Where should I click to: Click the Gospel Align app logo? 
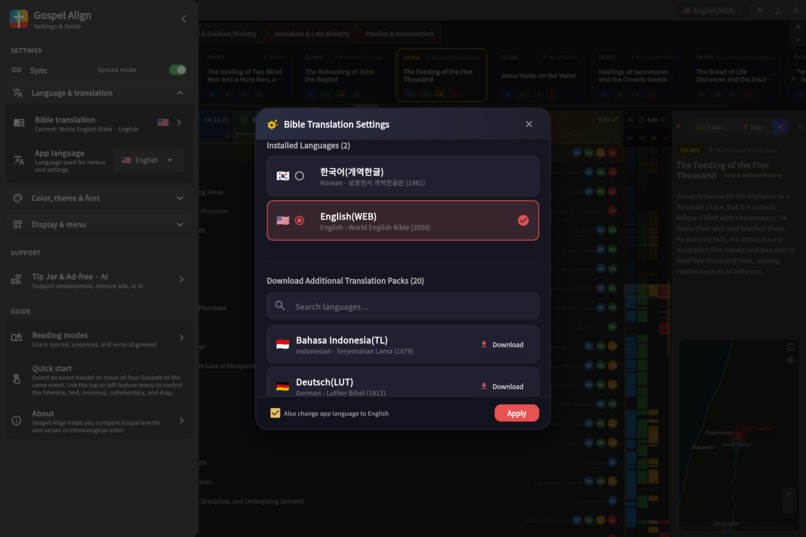(x=19, y=19)
